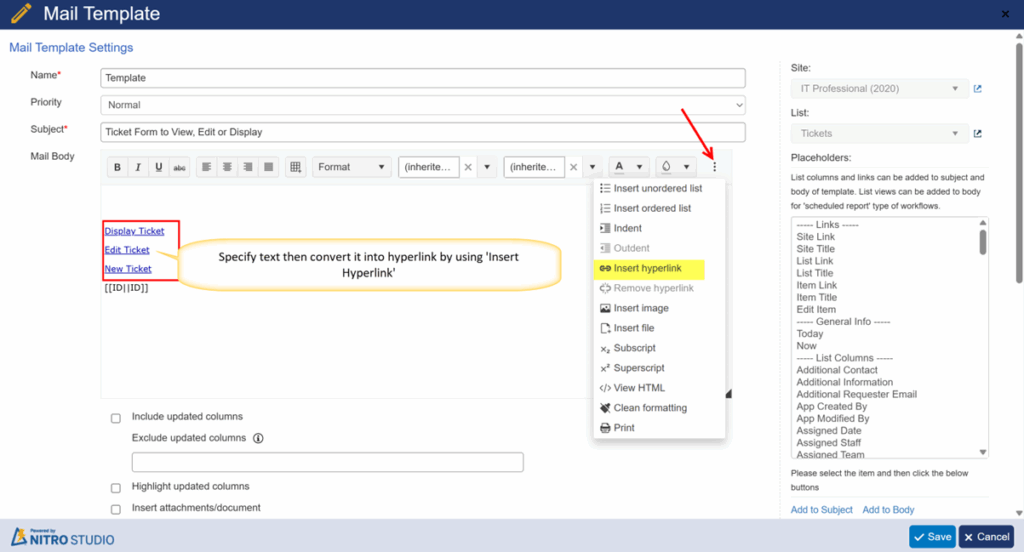The width and height of the screenshot is (1024, 552).
Task: Select Item Link placeholder
Action: tap(816, 285)
